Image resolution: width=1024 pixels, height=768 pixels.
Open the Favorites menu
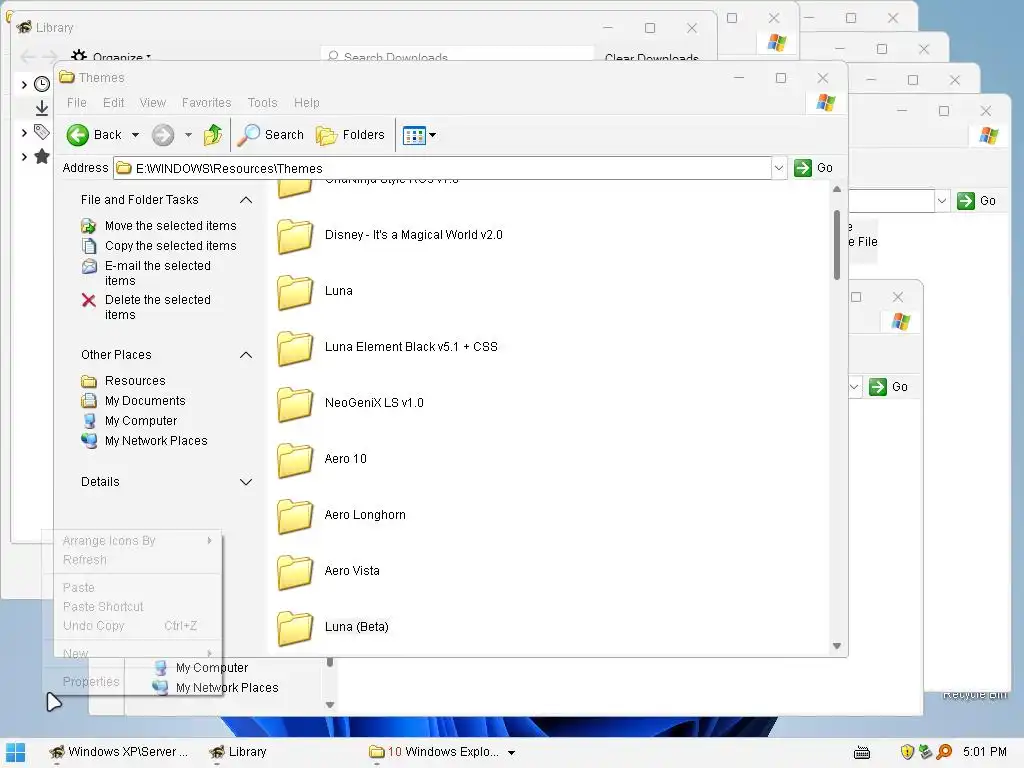206,103
